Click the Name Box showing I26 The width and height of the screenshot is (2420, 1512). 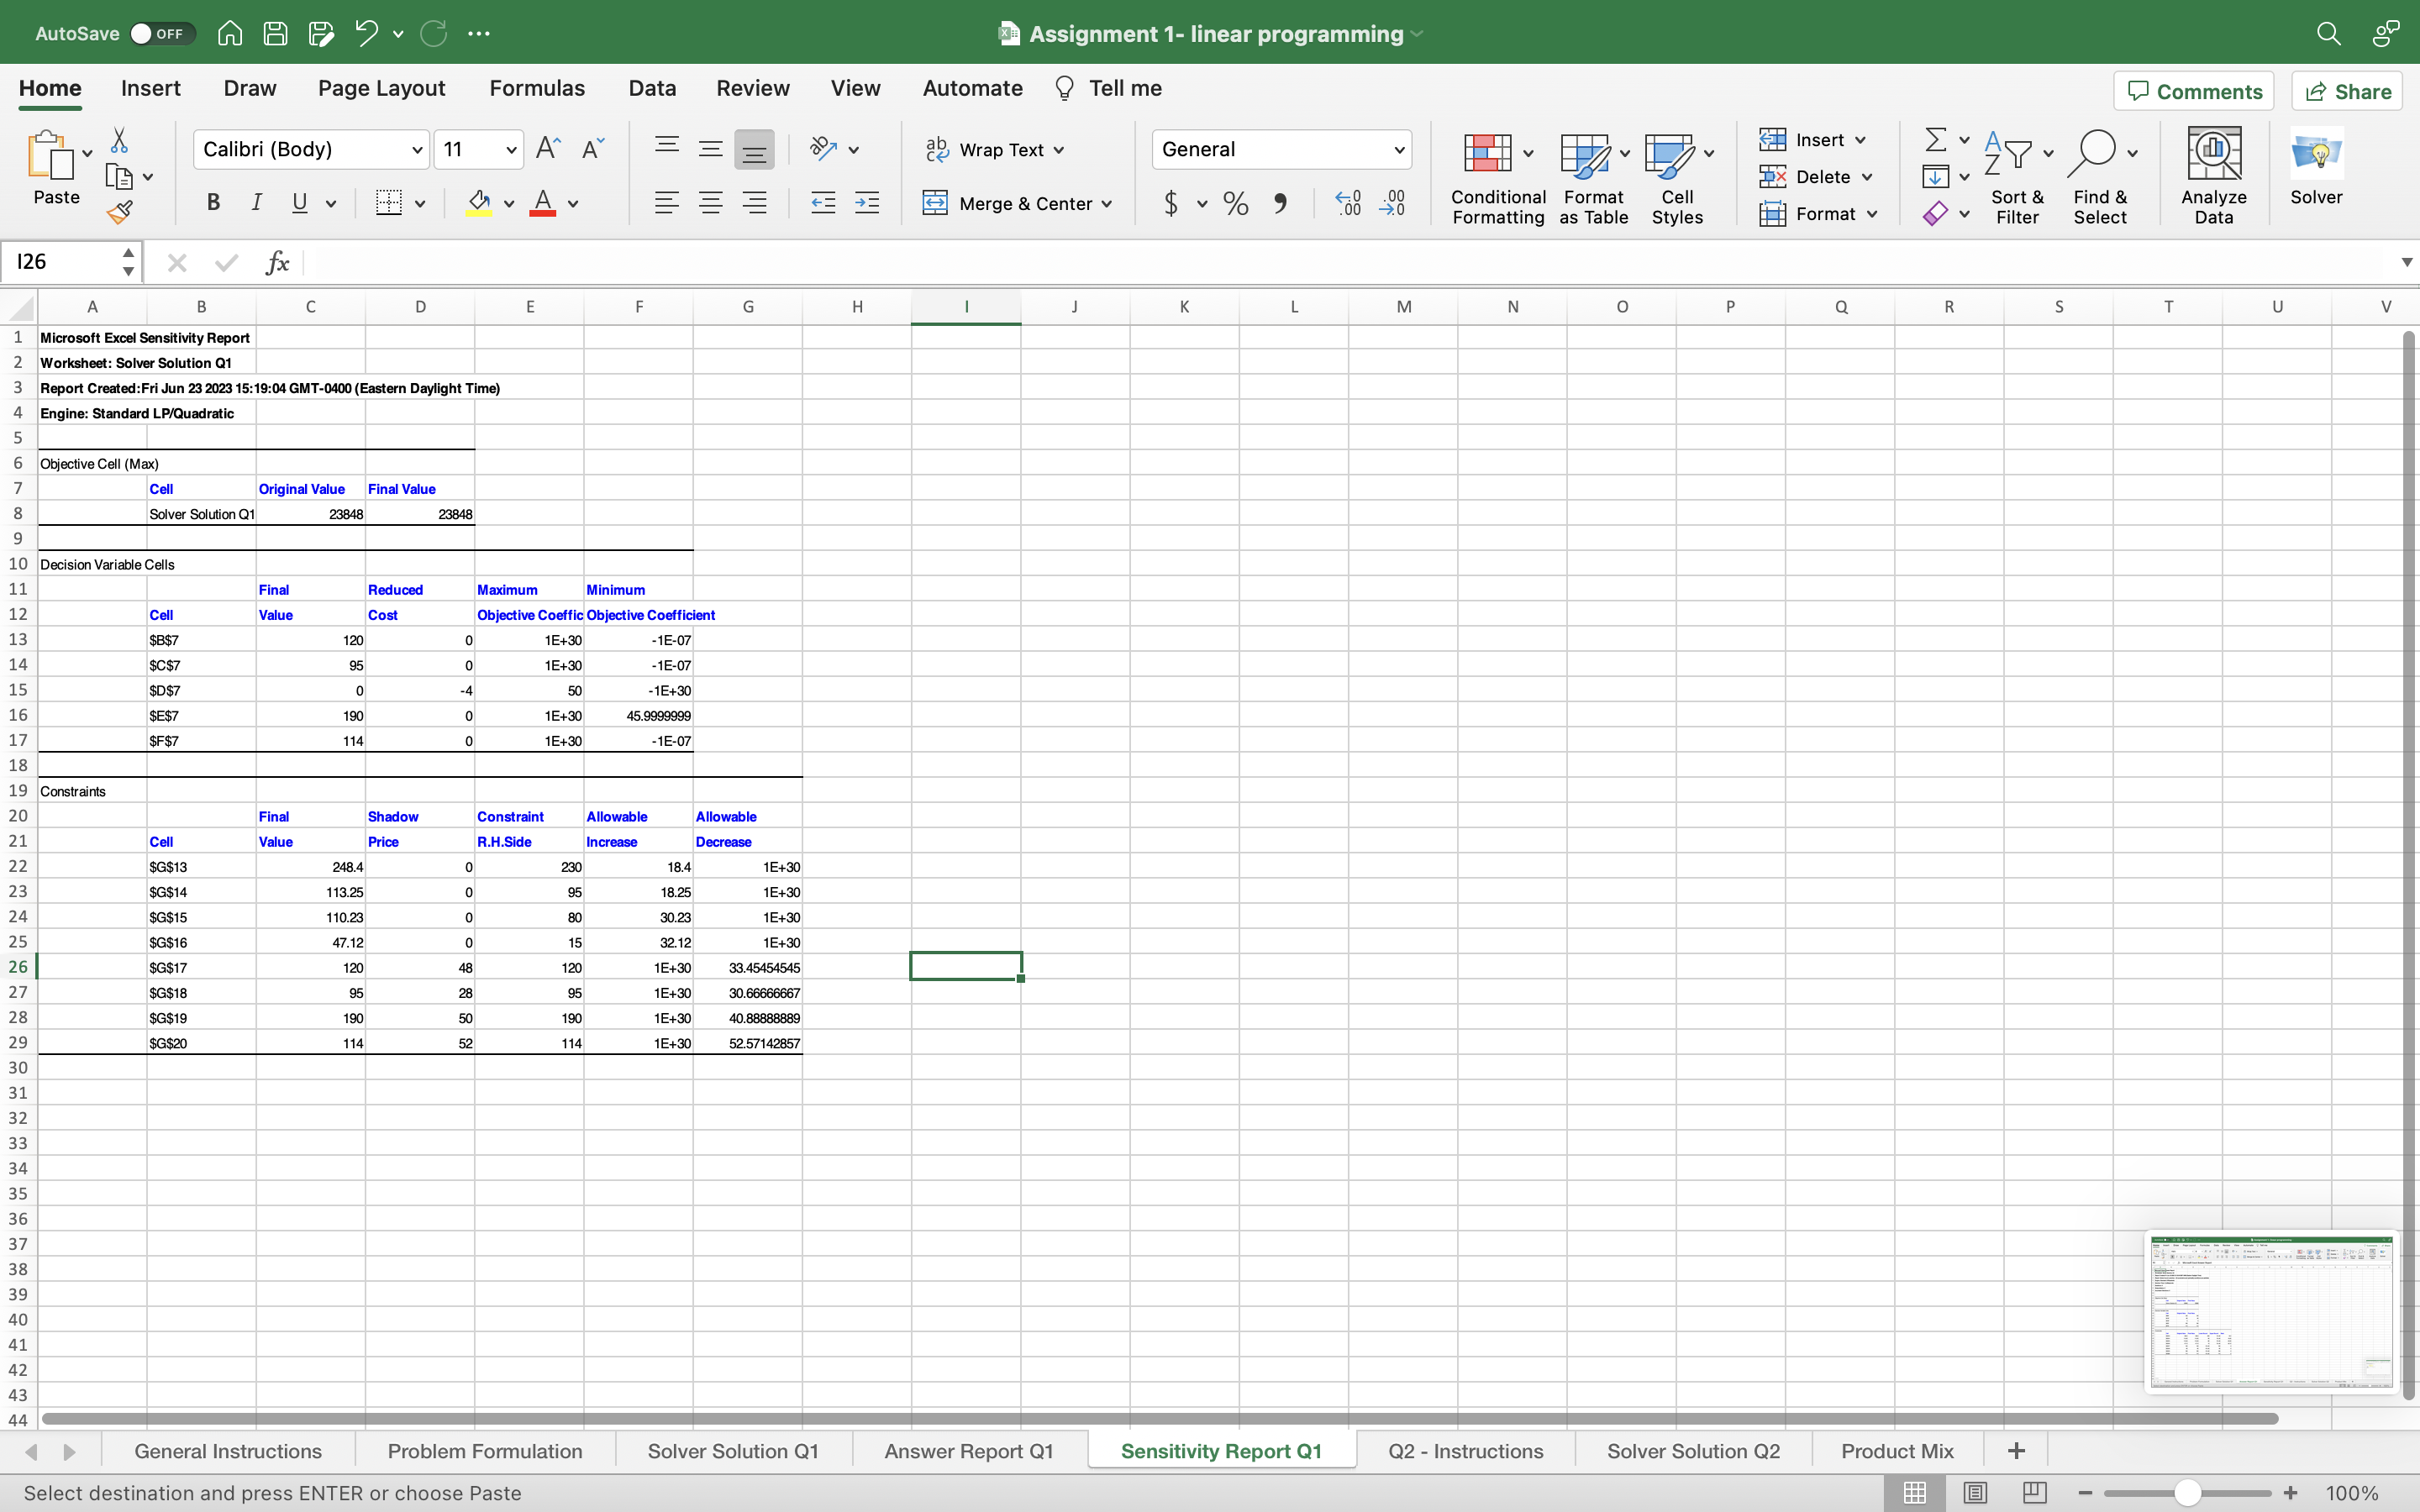(x=60, y=262)
